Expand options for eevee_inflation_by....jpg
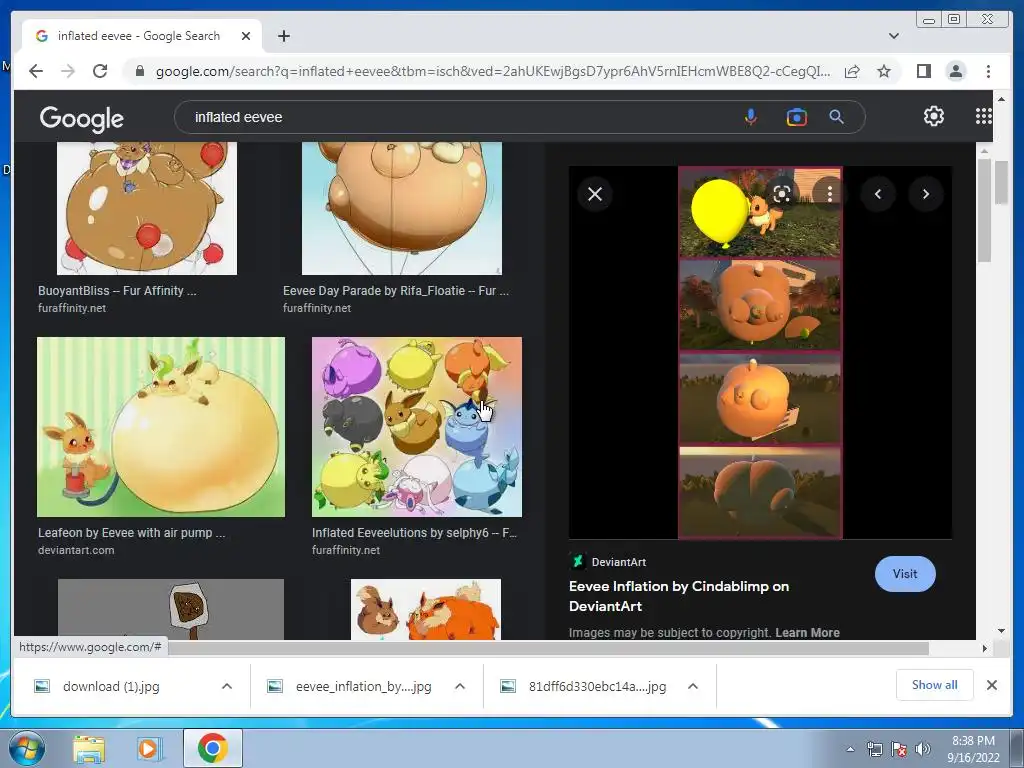Image resolution: width=1024 pixels, height=768 pixels. click(x=460, y=686)
